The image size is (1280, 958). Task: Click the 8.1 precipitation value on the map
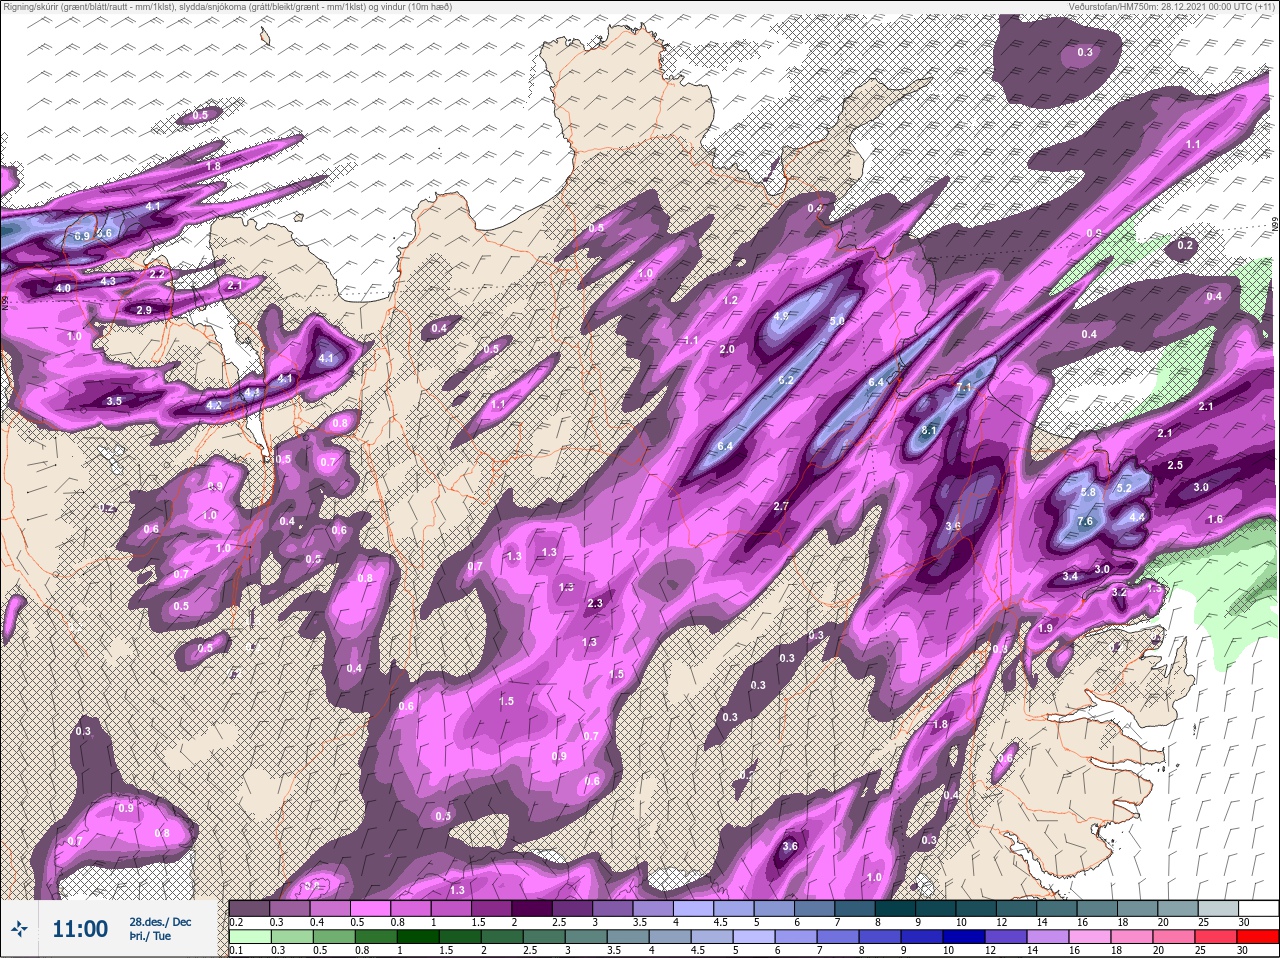click(928, 430)
